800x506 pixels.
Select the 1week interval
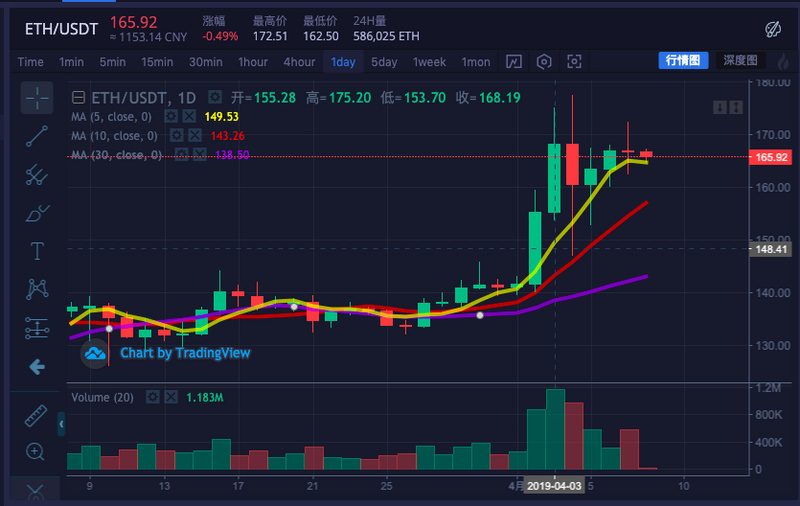[429, 62]
